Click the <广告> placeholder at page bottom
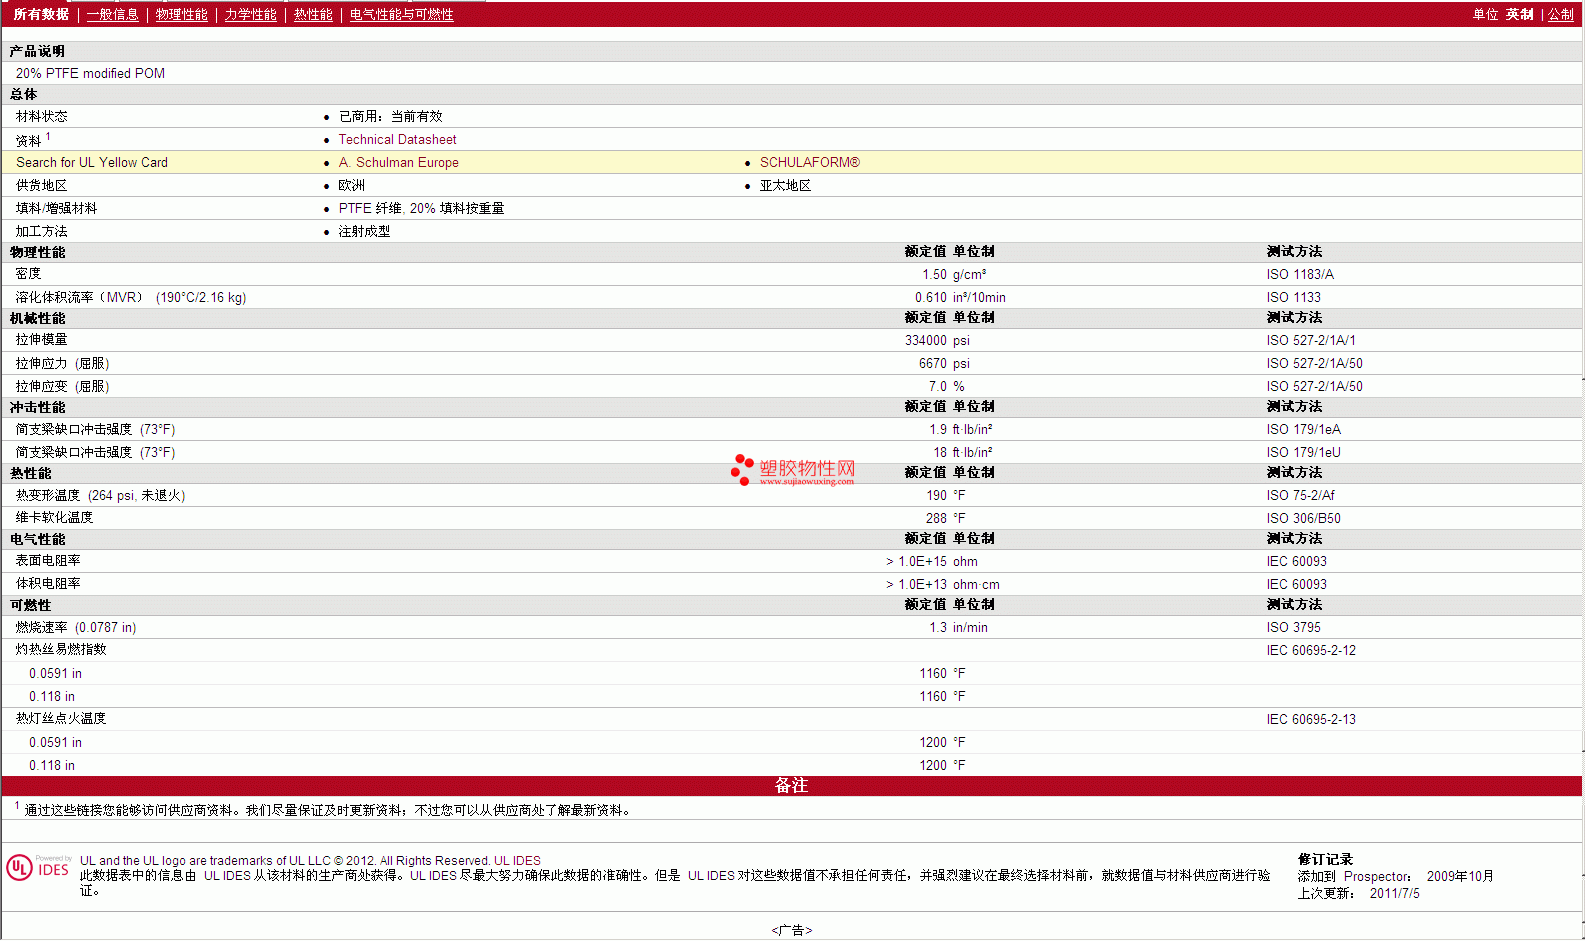 tap(792, 931)
